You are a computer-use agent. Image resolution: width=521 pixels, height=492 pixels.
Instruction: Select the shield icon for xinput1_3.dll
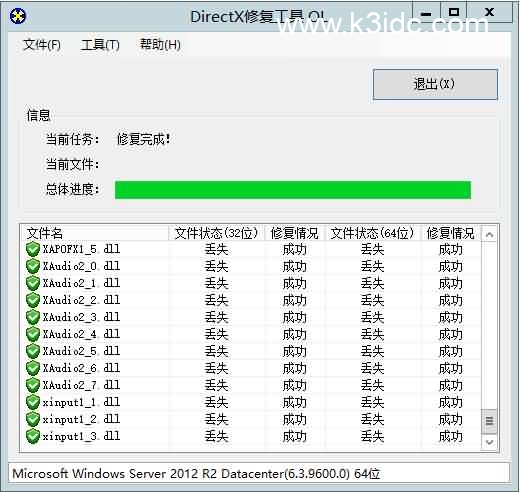tap(33, 436)
